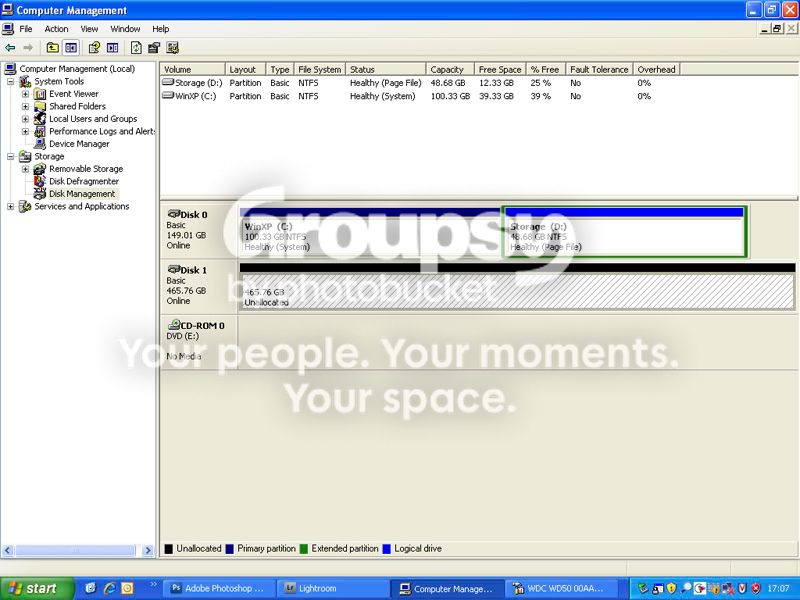Expand Quick Launch overflow chevron
Viewport: 800px width, 600px height.
[x=154, y=584]
